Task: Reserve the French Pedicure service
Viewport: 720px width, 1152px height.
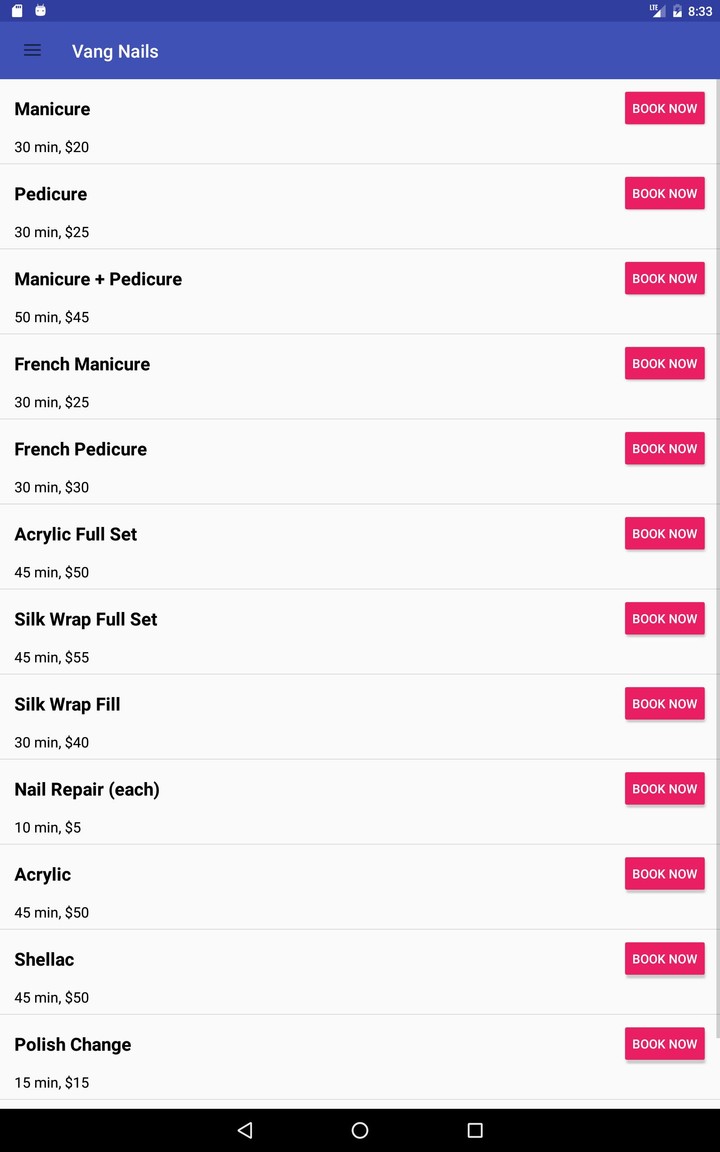Action: 664,448
